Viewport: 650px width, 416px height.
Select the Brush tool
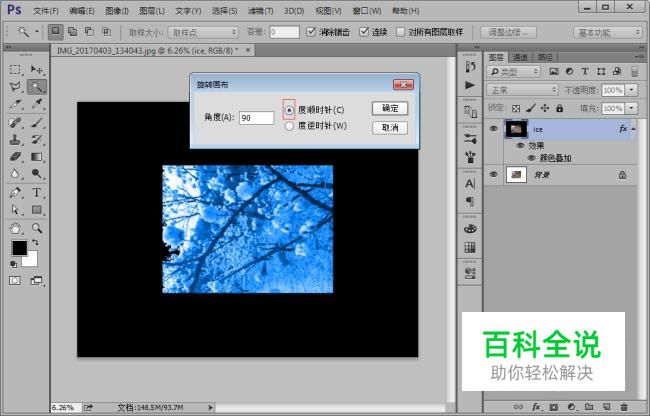37,123
